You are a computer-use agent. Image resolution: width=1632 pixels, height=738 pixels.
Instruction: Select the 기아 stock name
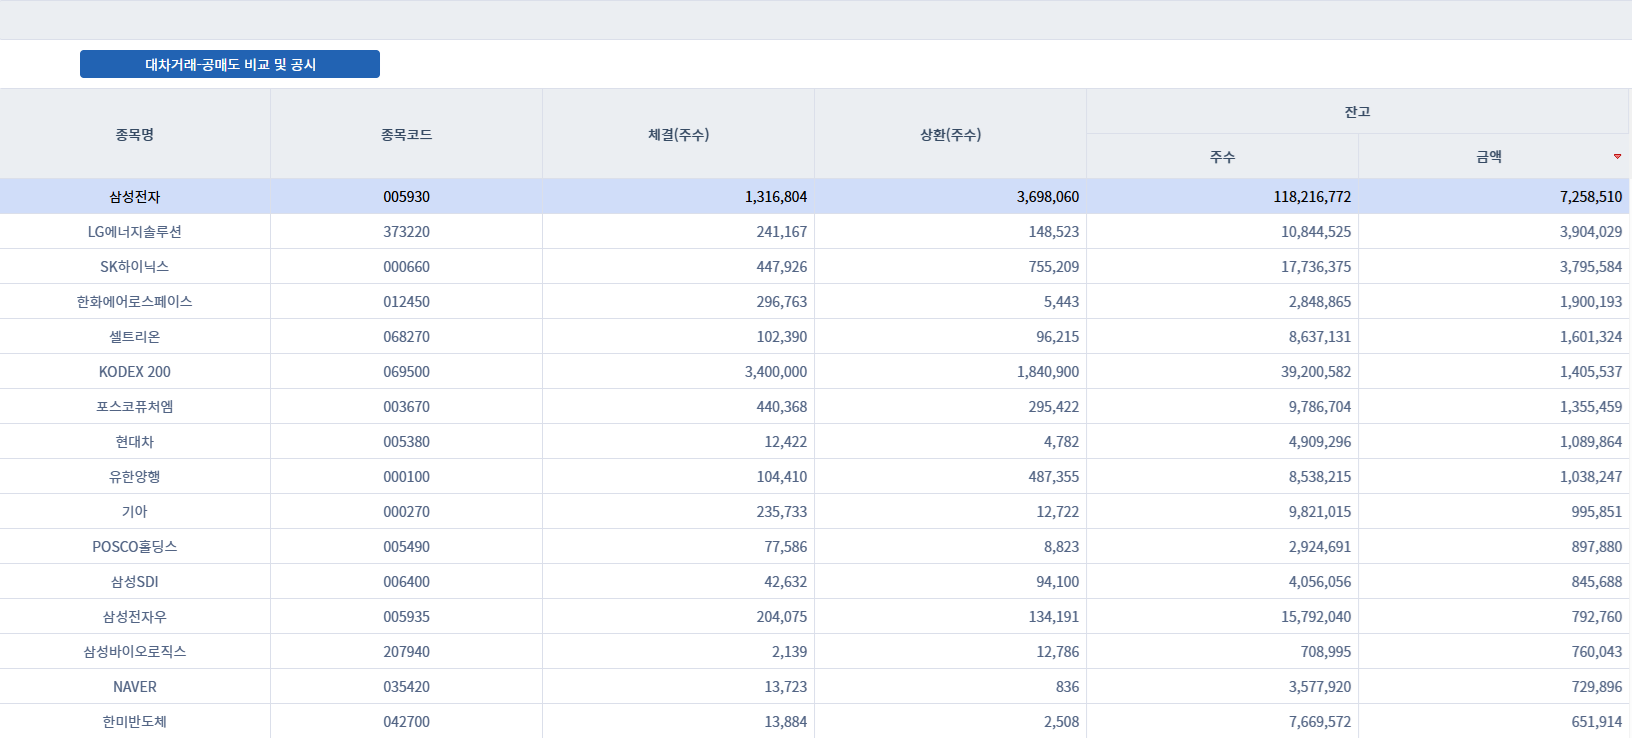tap(135, 512)
